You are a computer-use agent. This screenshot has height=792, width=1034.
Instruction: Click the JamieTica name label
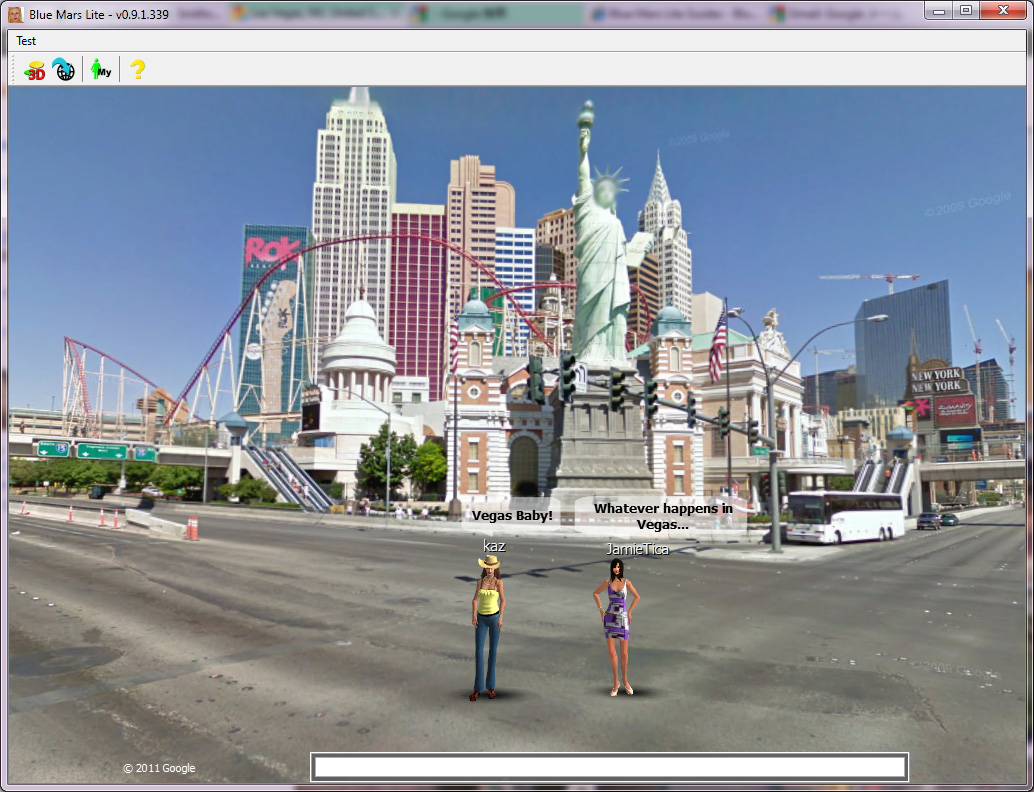click(637, 549)
